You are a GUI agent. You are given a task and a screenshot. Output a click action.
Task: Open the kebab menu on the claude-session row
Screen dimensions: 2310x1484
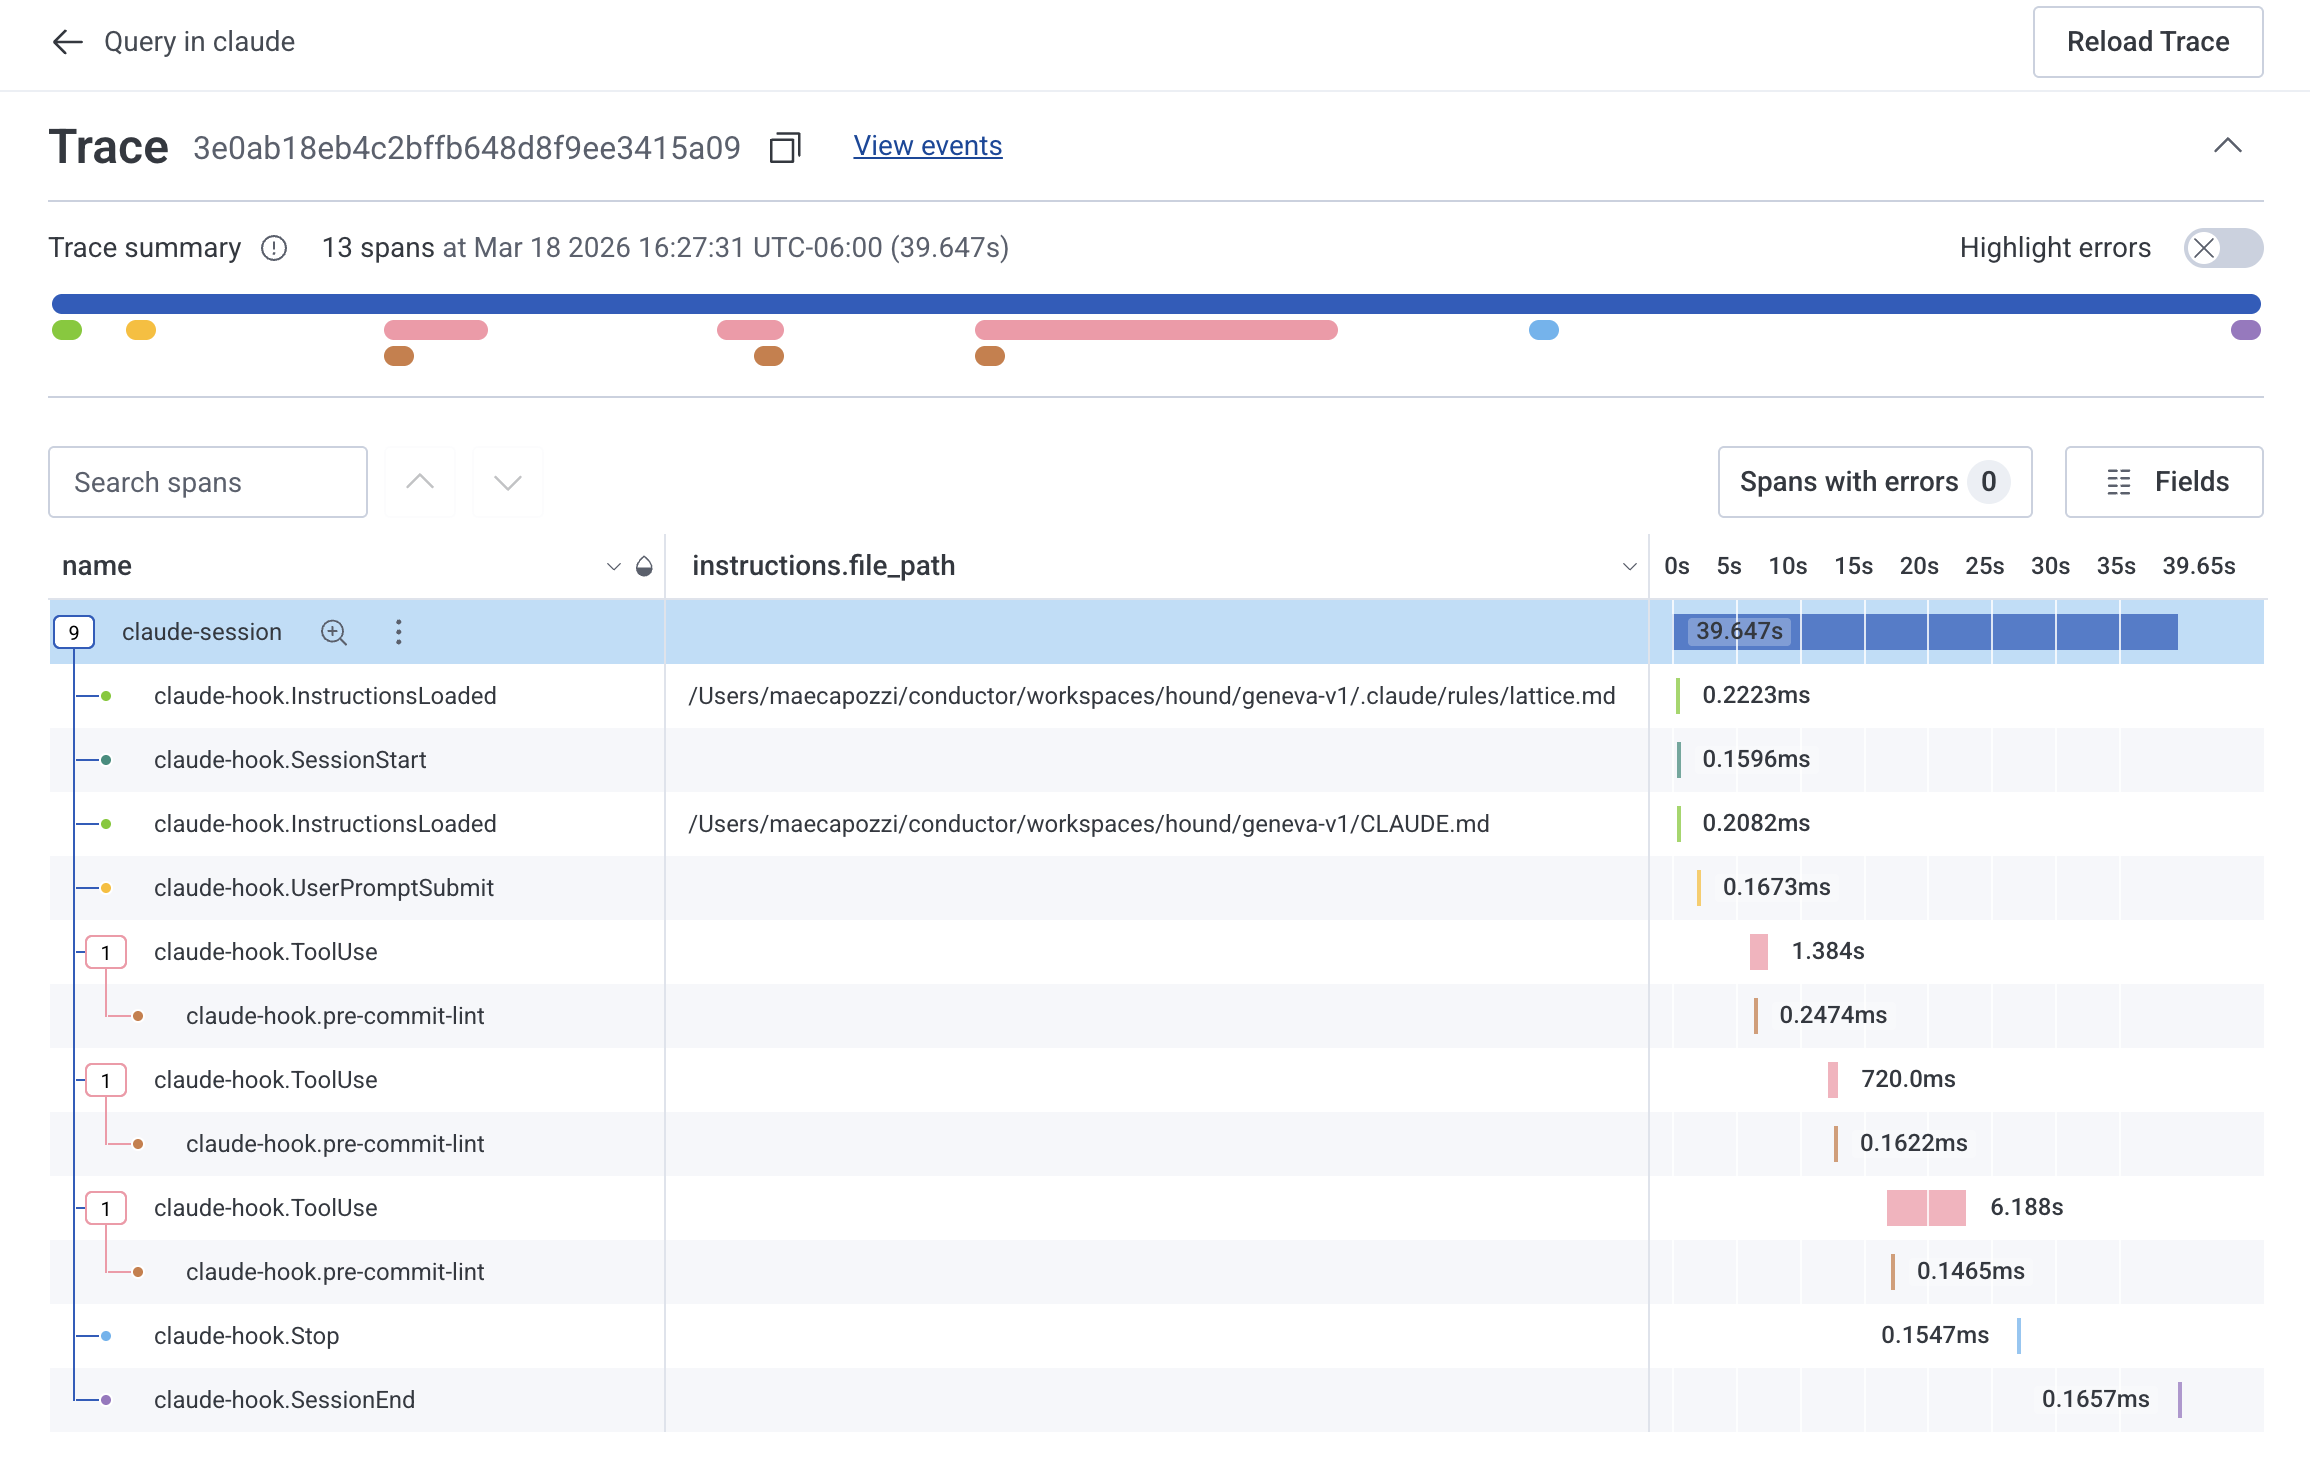click(398, 632)
